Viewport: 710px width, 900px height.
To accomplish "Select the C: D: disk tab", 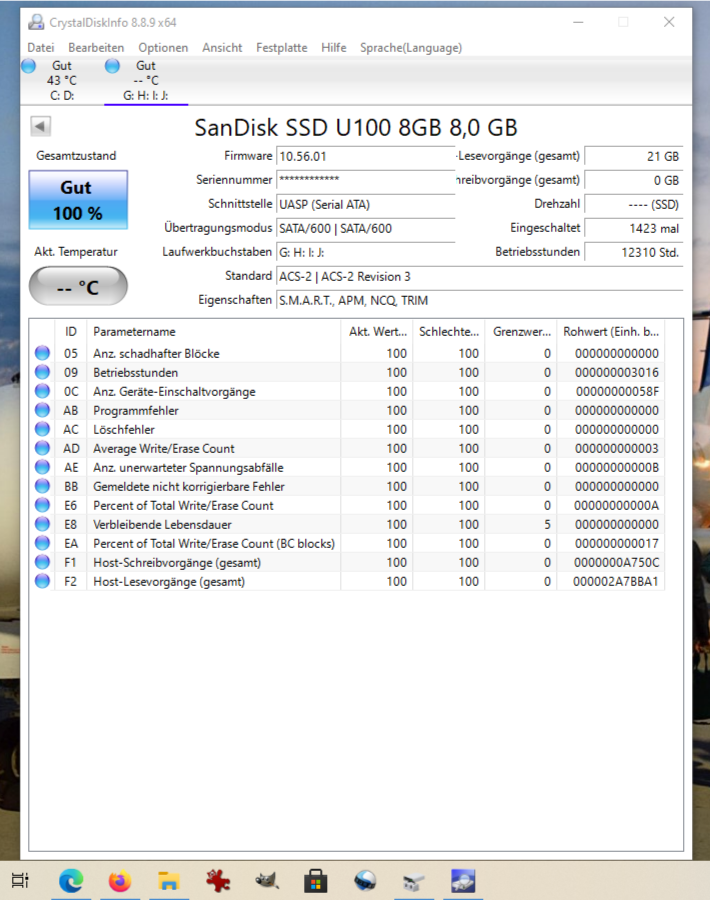I will pyautogui.click(x=62, y=81).
